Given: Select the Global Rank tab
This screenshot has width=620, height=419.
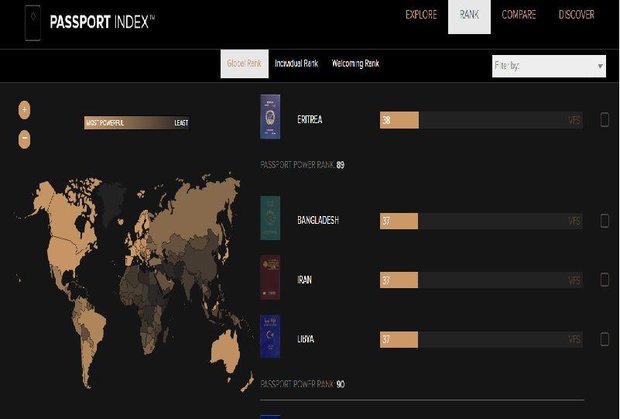Looking at the screenshot, I should [242, 64].
